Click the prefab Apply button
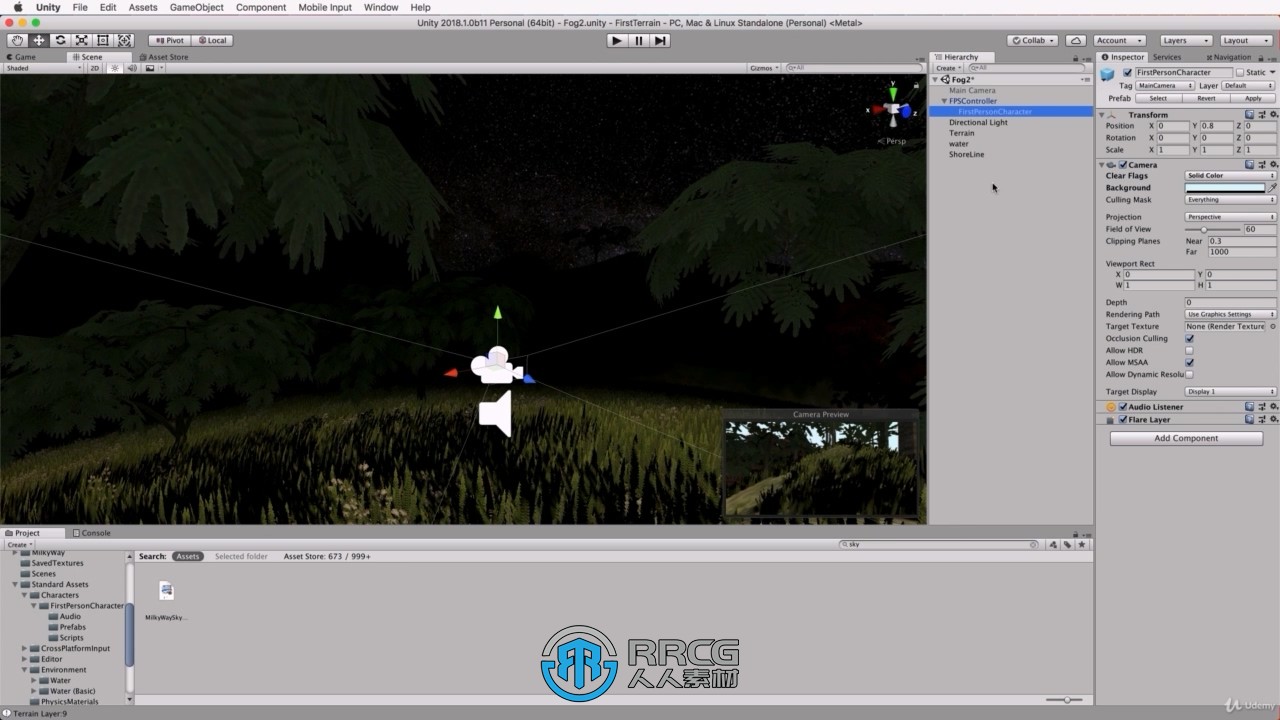The image size is (1280, 720). [x=1253, y=98]
